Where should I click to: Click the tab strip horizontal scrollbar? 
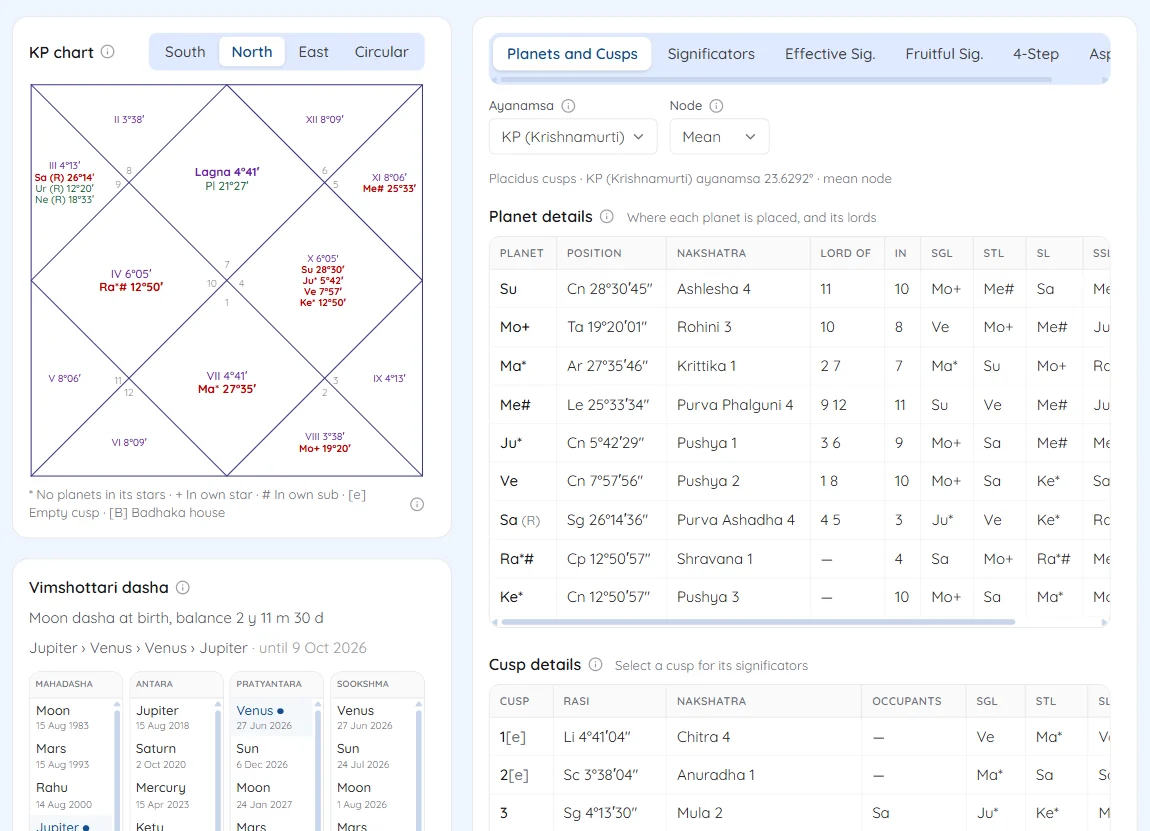pyautogui.click(x=776, y=79)
